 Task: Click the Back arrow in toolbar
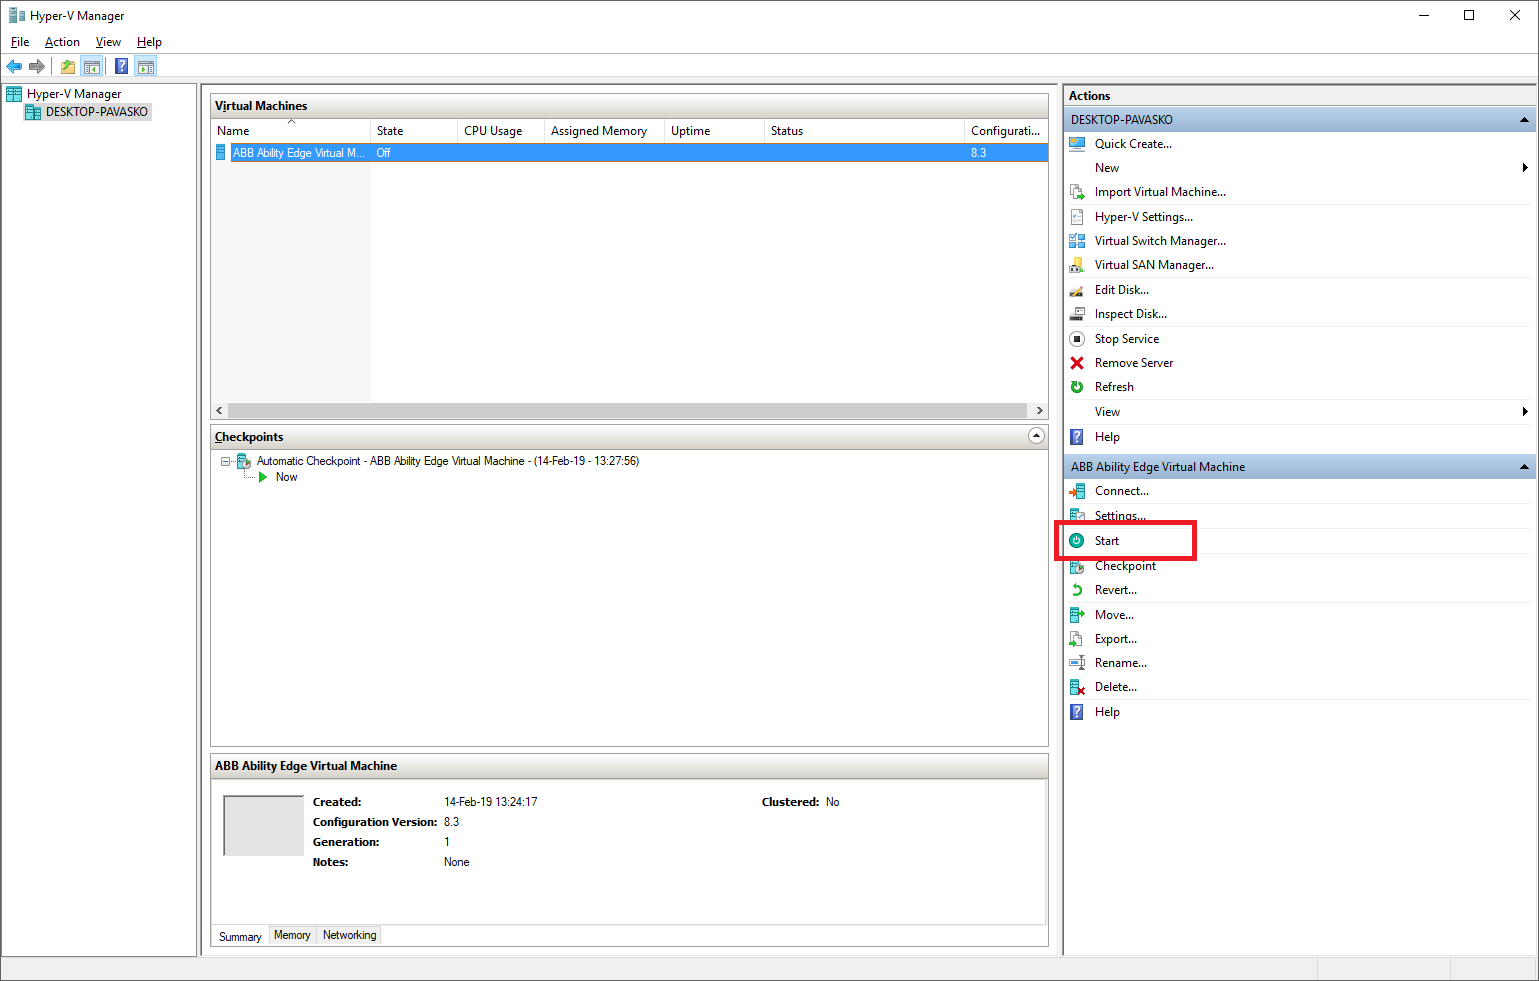coord(14,67)
